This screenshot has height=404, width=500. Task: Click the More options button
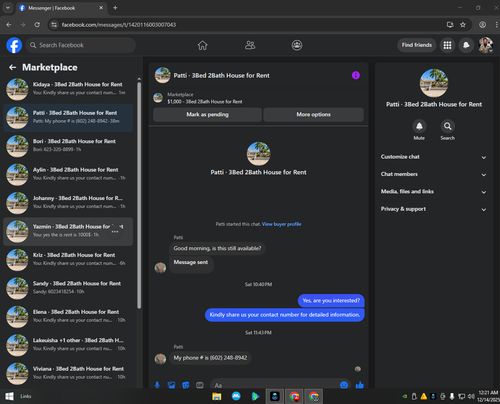click(x=313, y=114)
